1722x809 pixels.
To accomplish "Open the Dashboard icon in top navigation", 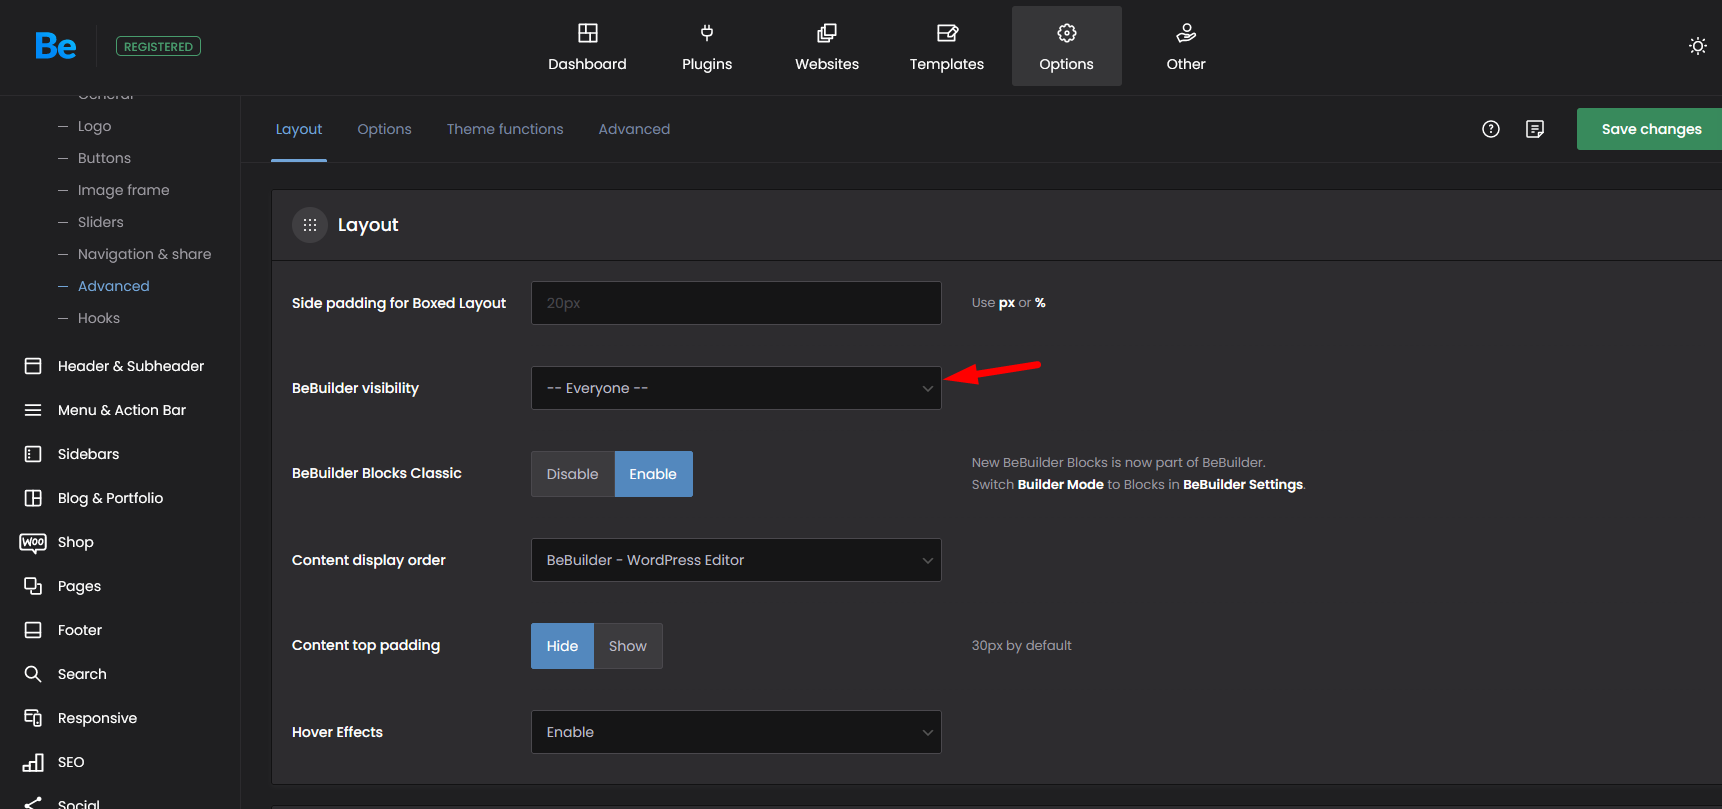I will pos(588,33).
